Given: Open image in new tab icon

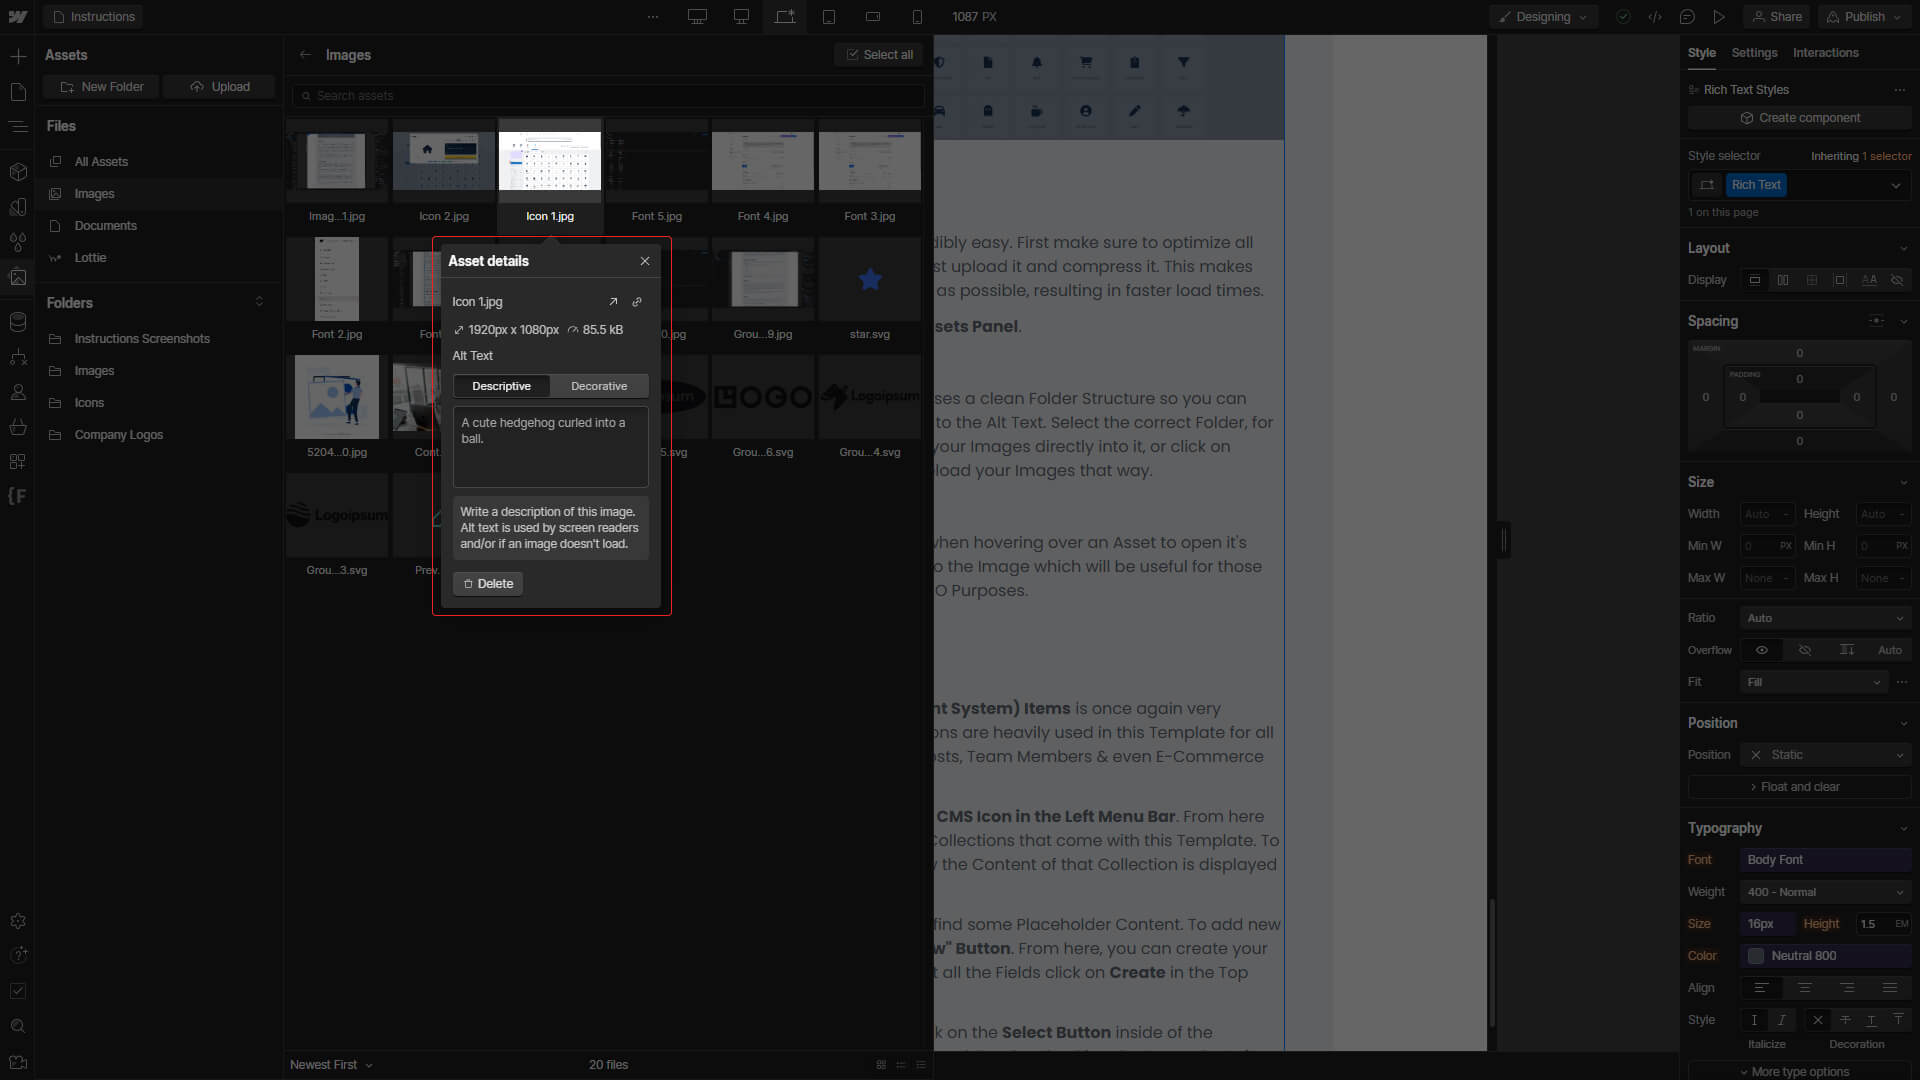Looking at the screenshot, I should pyautogui.click(x=613, y=302).
